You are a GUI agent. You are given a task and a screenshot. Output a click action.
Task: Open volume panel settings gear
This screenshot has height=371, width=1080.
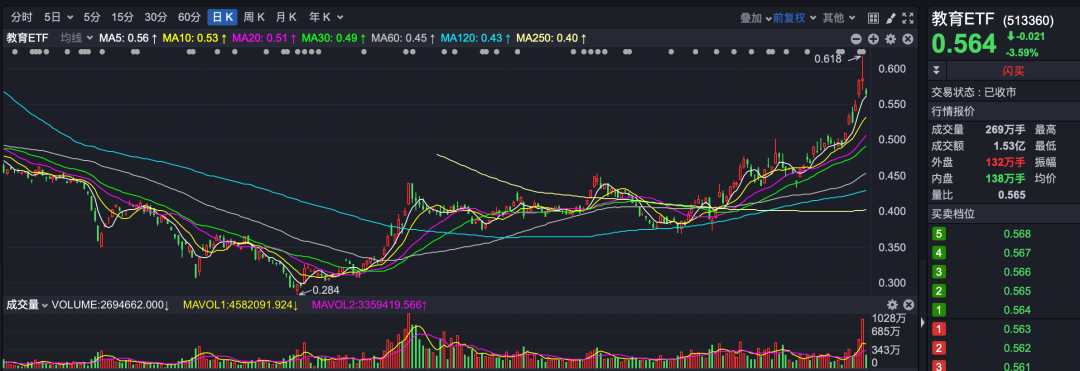tap(892, 304)
